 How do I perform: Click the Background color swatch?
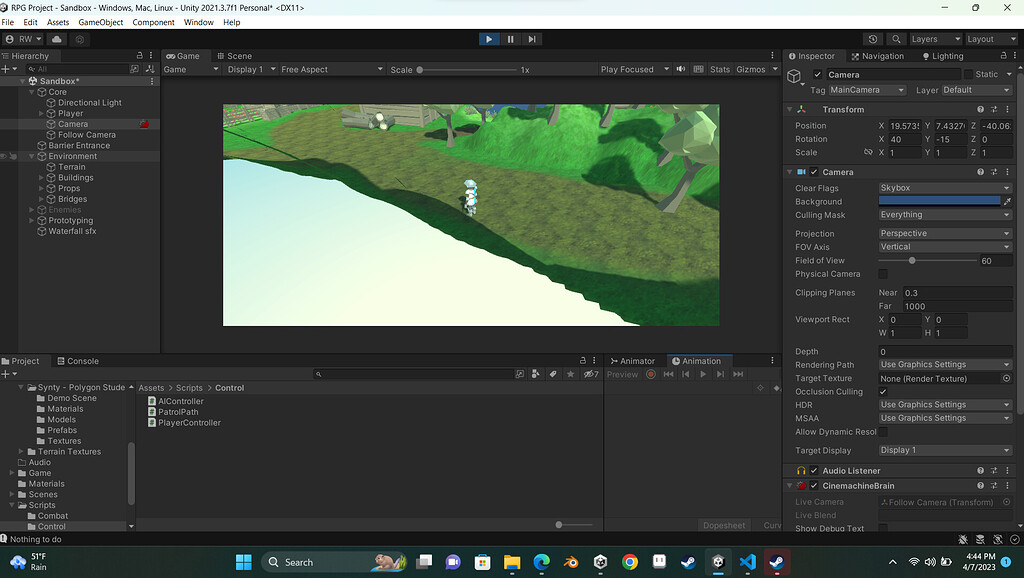coord(940,200)
